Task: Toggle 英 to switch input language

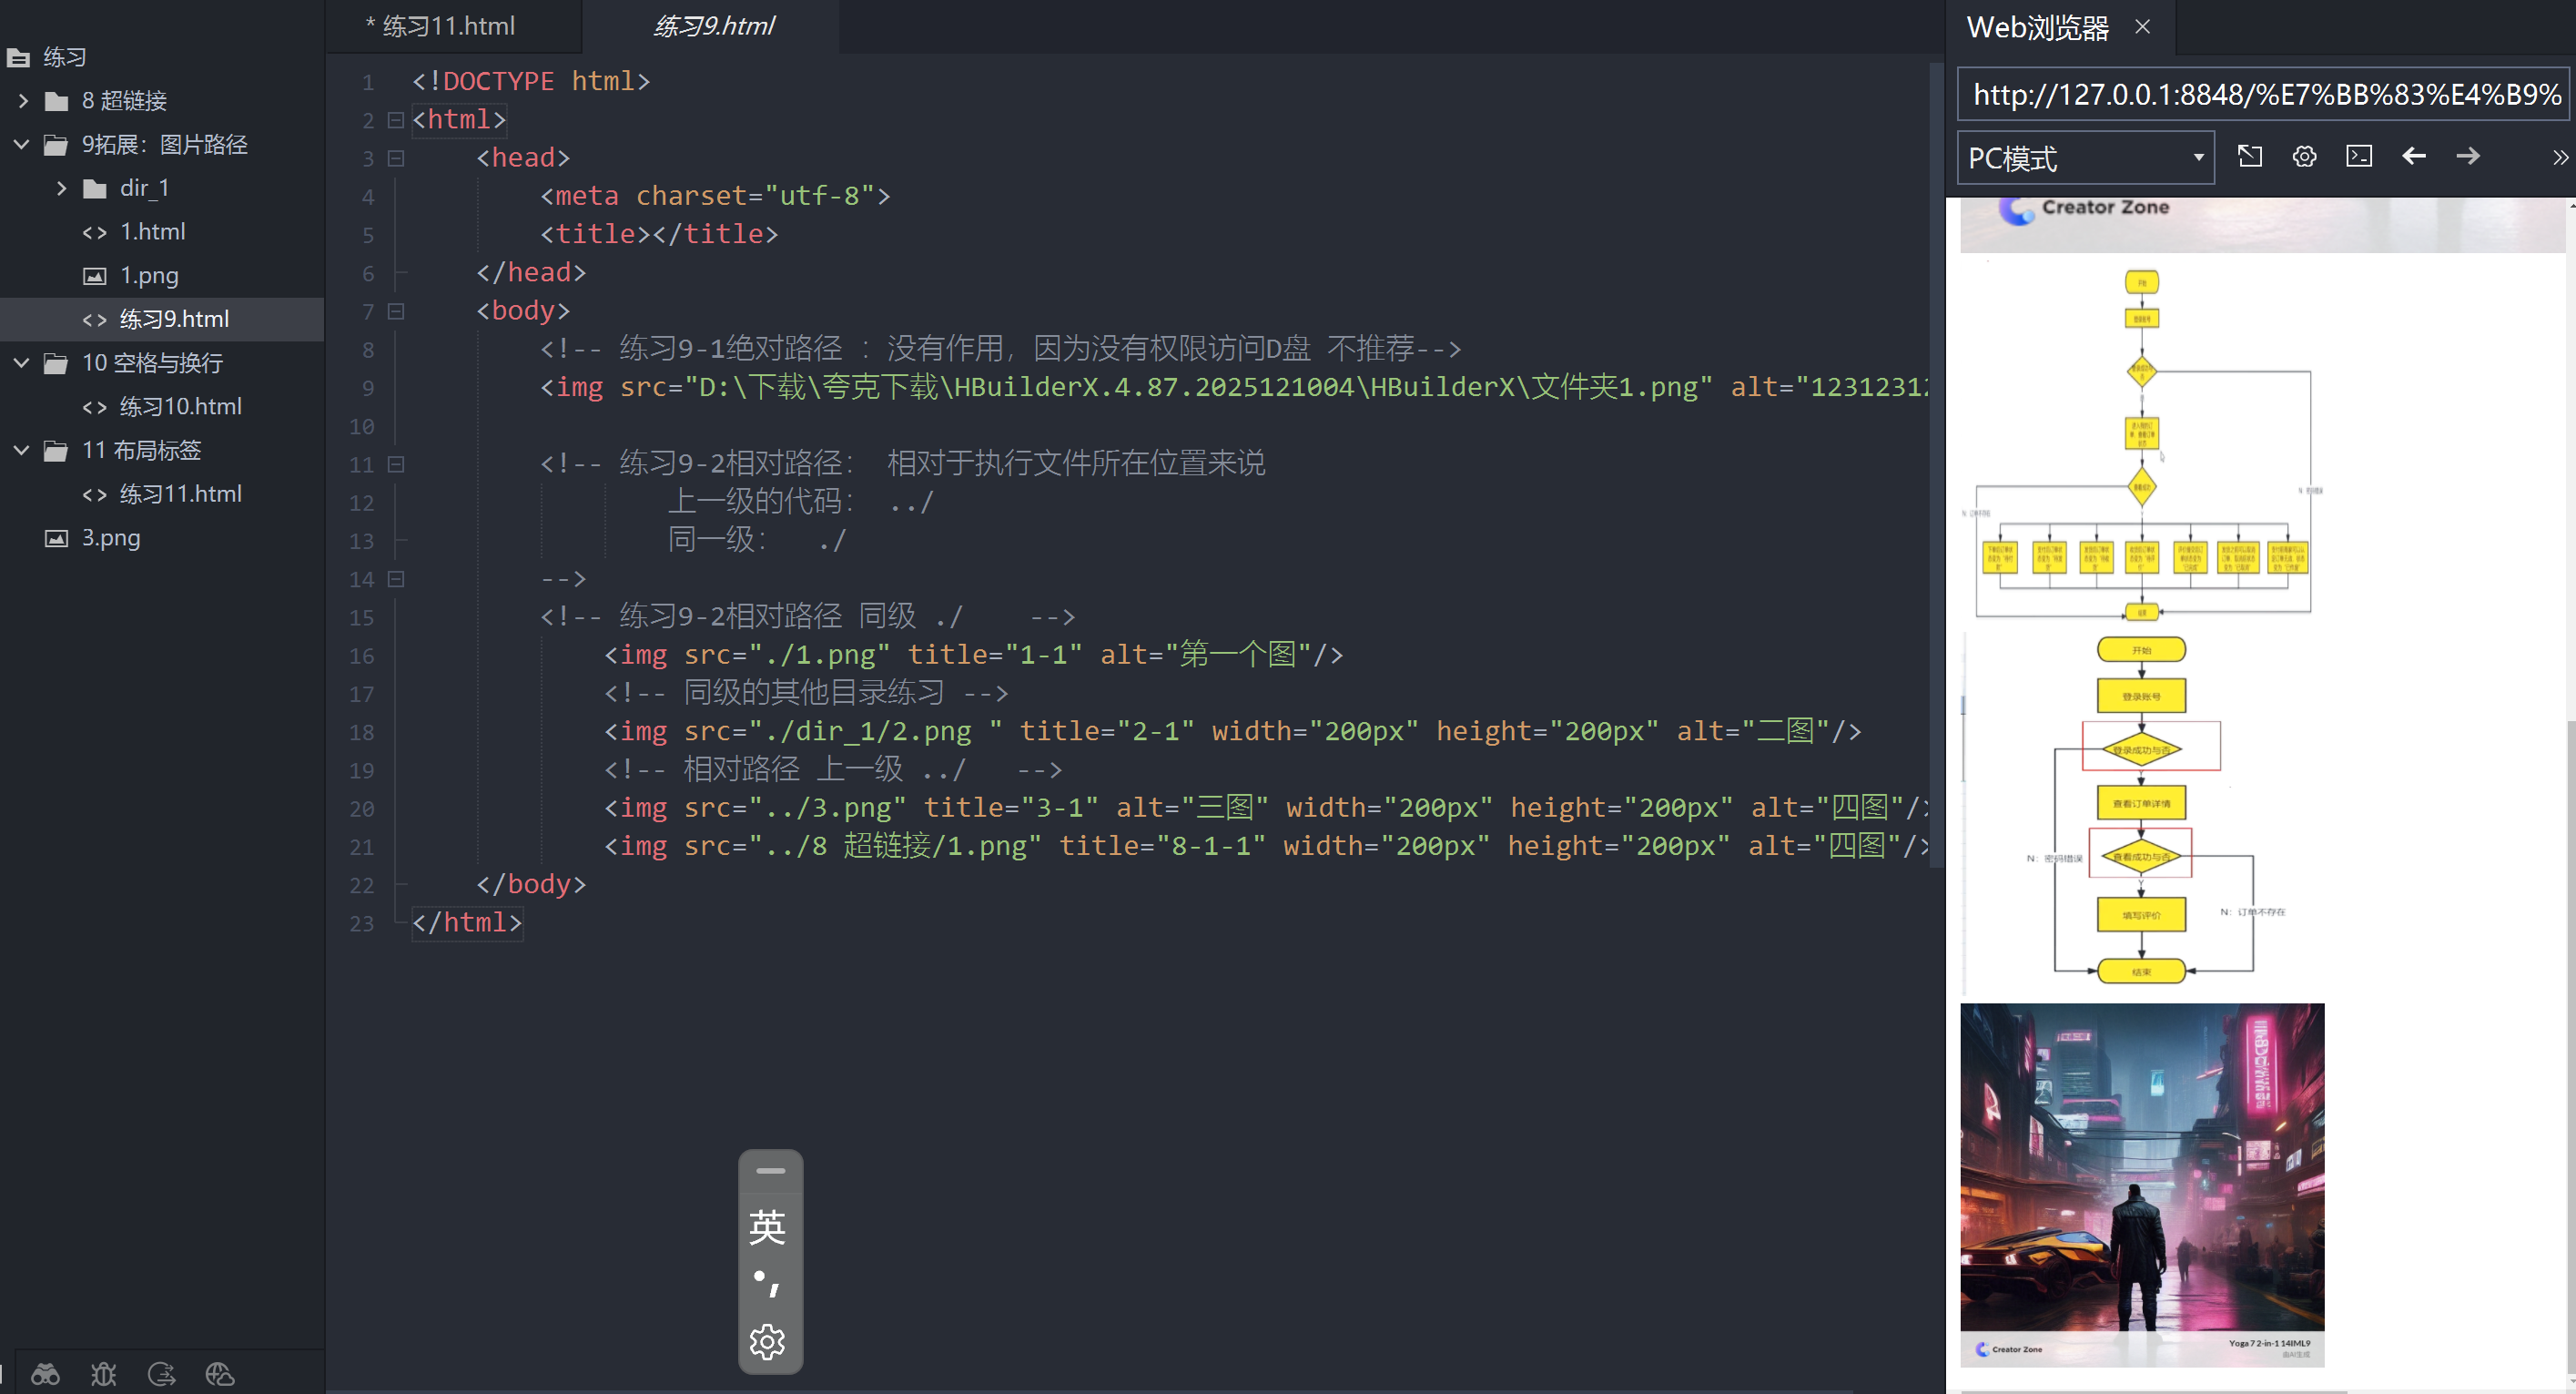Action: click(768, 1228)
